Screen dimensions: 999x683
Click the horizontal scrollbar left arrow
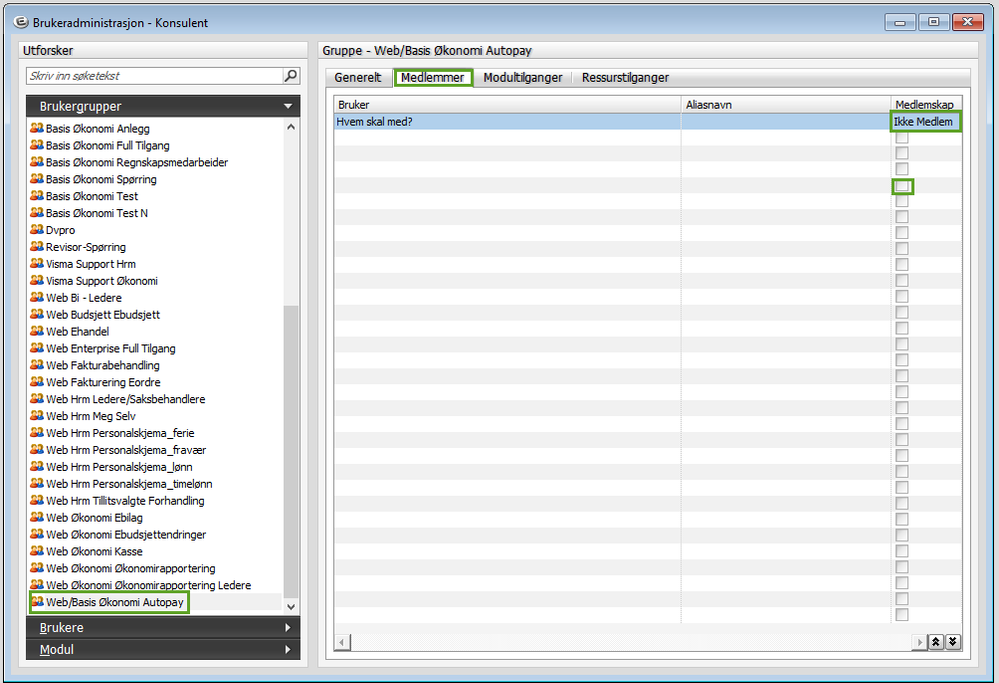pos(342,642)
